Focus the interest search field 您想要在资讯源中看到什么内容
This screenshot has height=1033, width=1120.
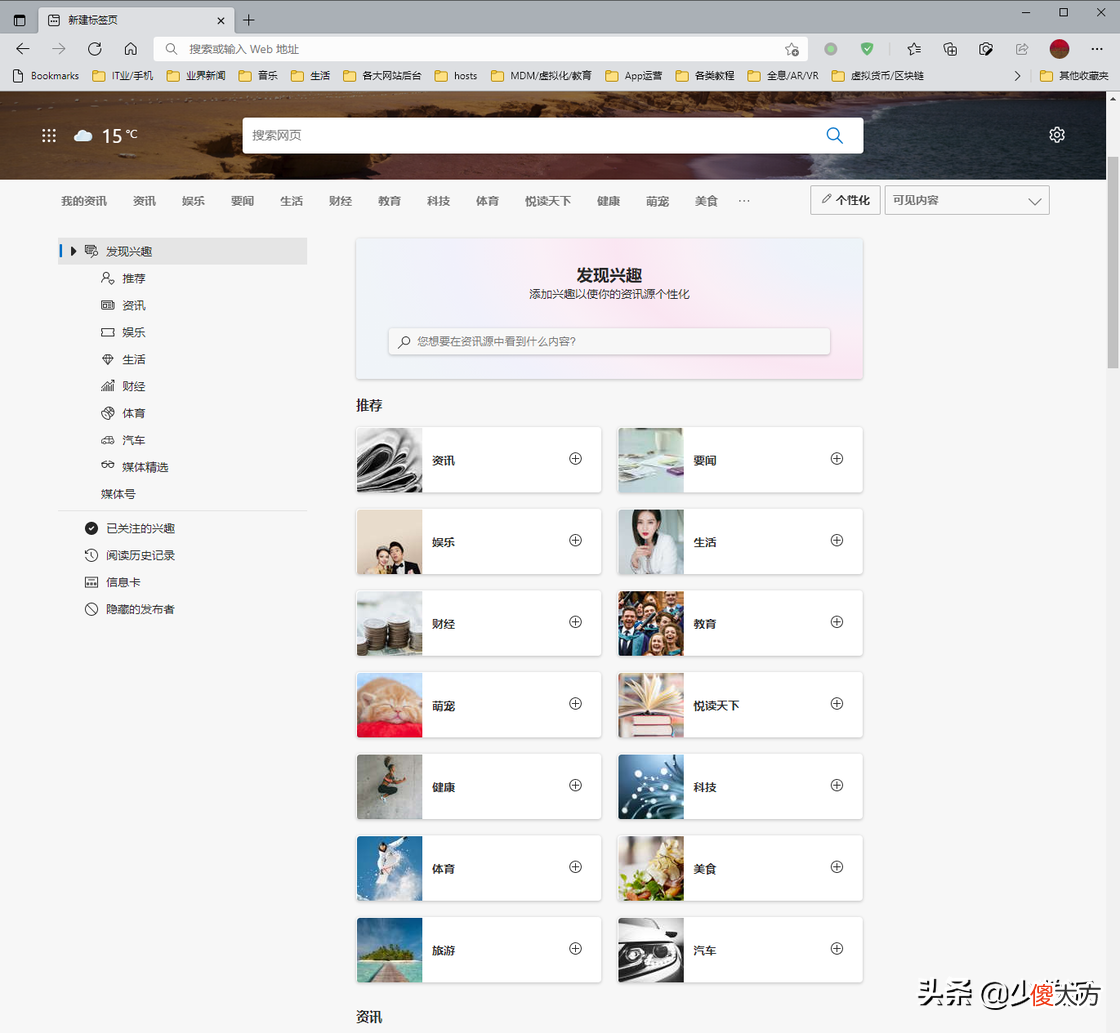pos(609,341)
